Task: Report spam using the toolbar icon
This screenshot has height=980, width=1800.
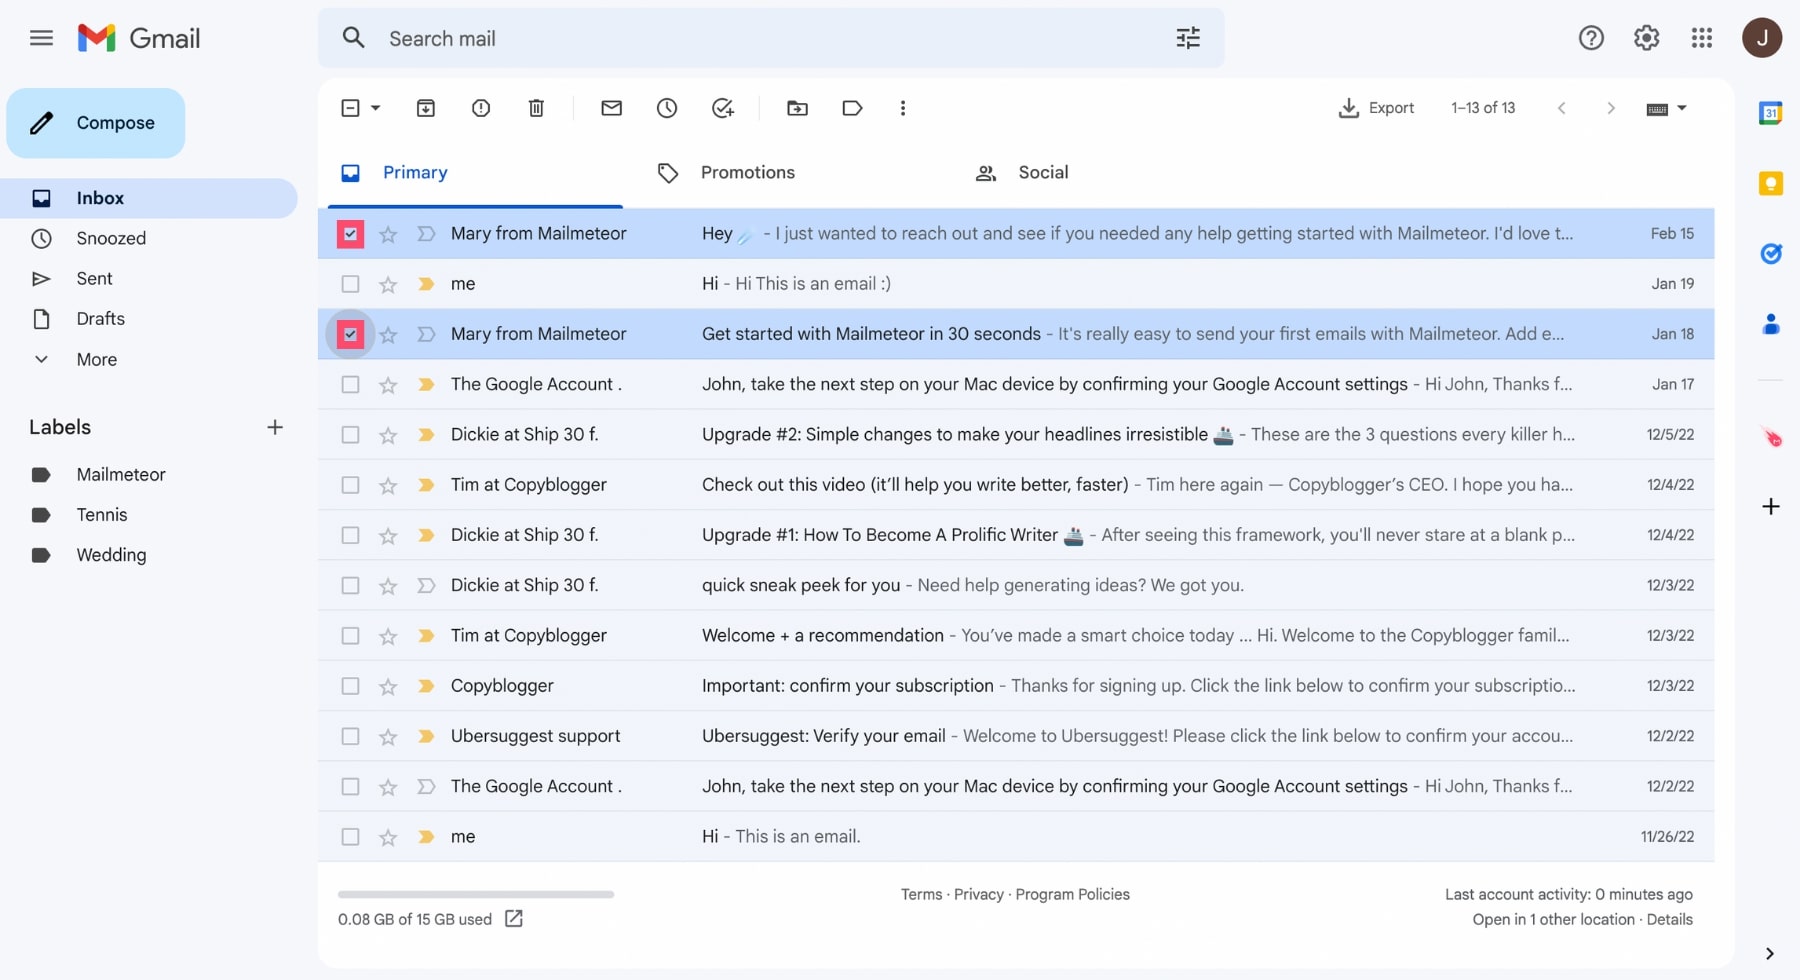Action: coord(481,108)
